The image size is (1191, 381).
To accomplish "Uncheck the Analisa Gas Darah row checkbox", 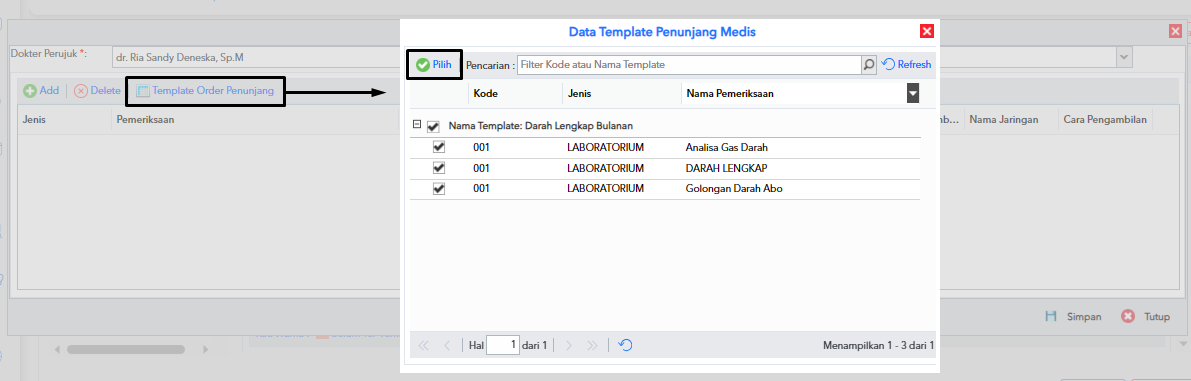I will click(x=438, y=147).
